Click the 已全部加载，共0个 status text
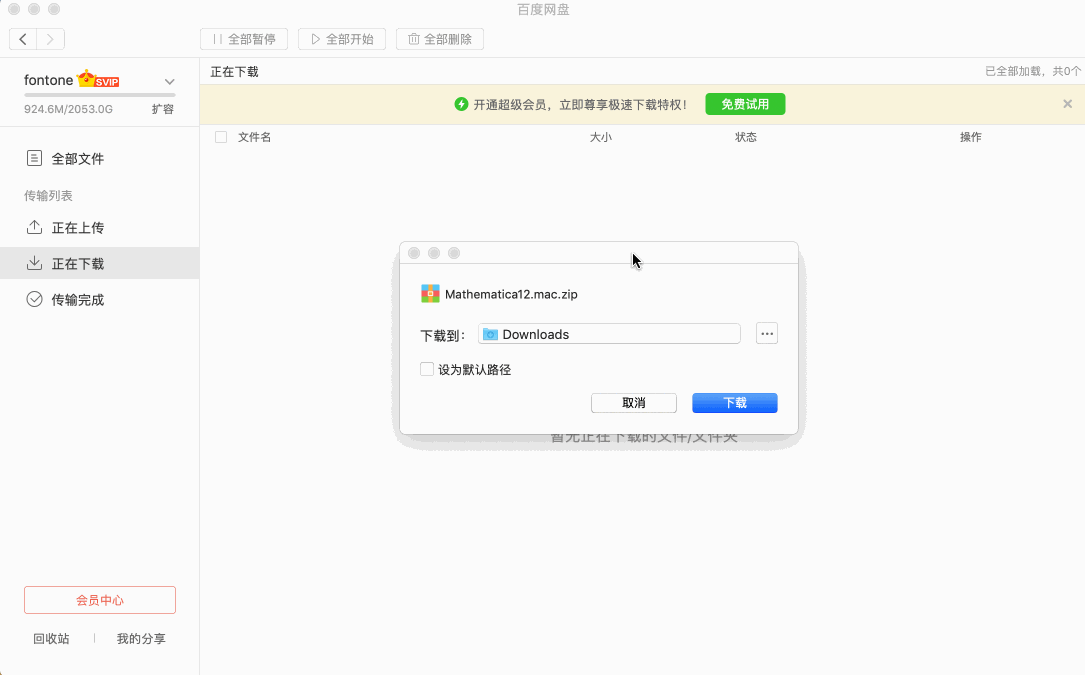The width and height of the screenshot is (1085, 675). coord(1033,71)
